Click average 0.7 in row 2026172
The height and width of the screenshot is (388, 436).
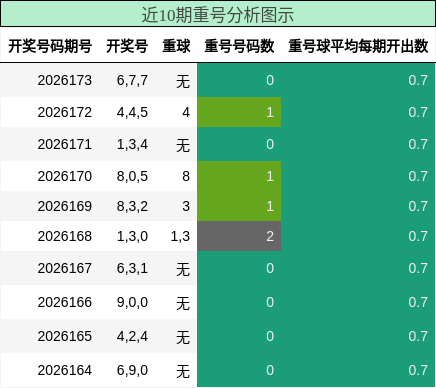tap(418, 112)
